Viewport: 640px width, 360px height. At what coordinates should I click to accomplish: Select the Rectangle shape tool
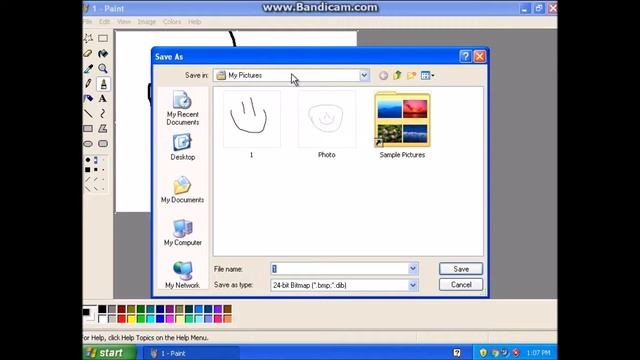(88, 129)
